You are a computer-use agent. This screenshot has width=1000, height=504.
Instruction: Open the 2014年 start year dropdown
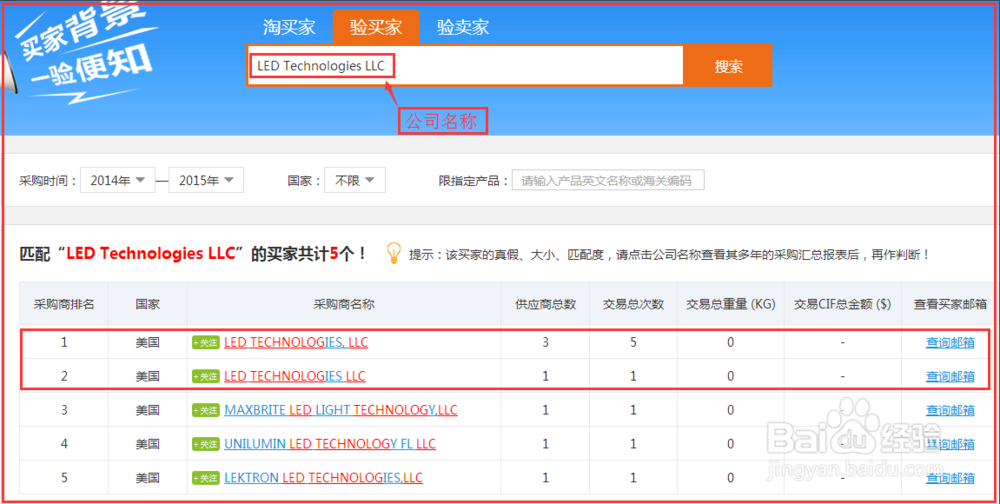(118, 181)
